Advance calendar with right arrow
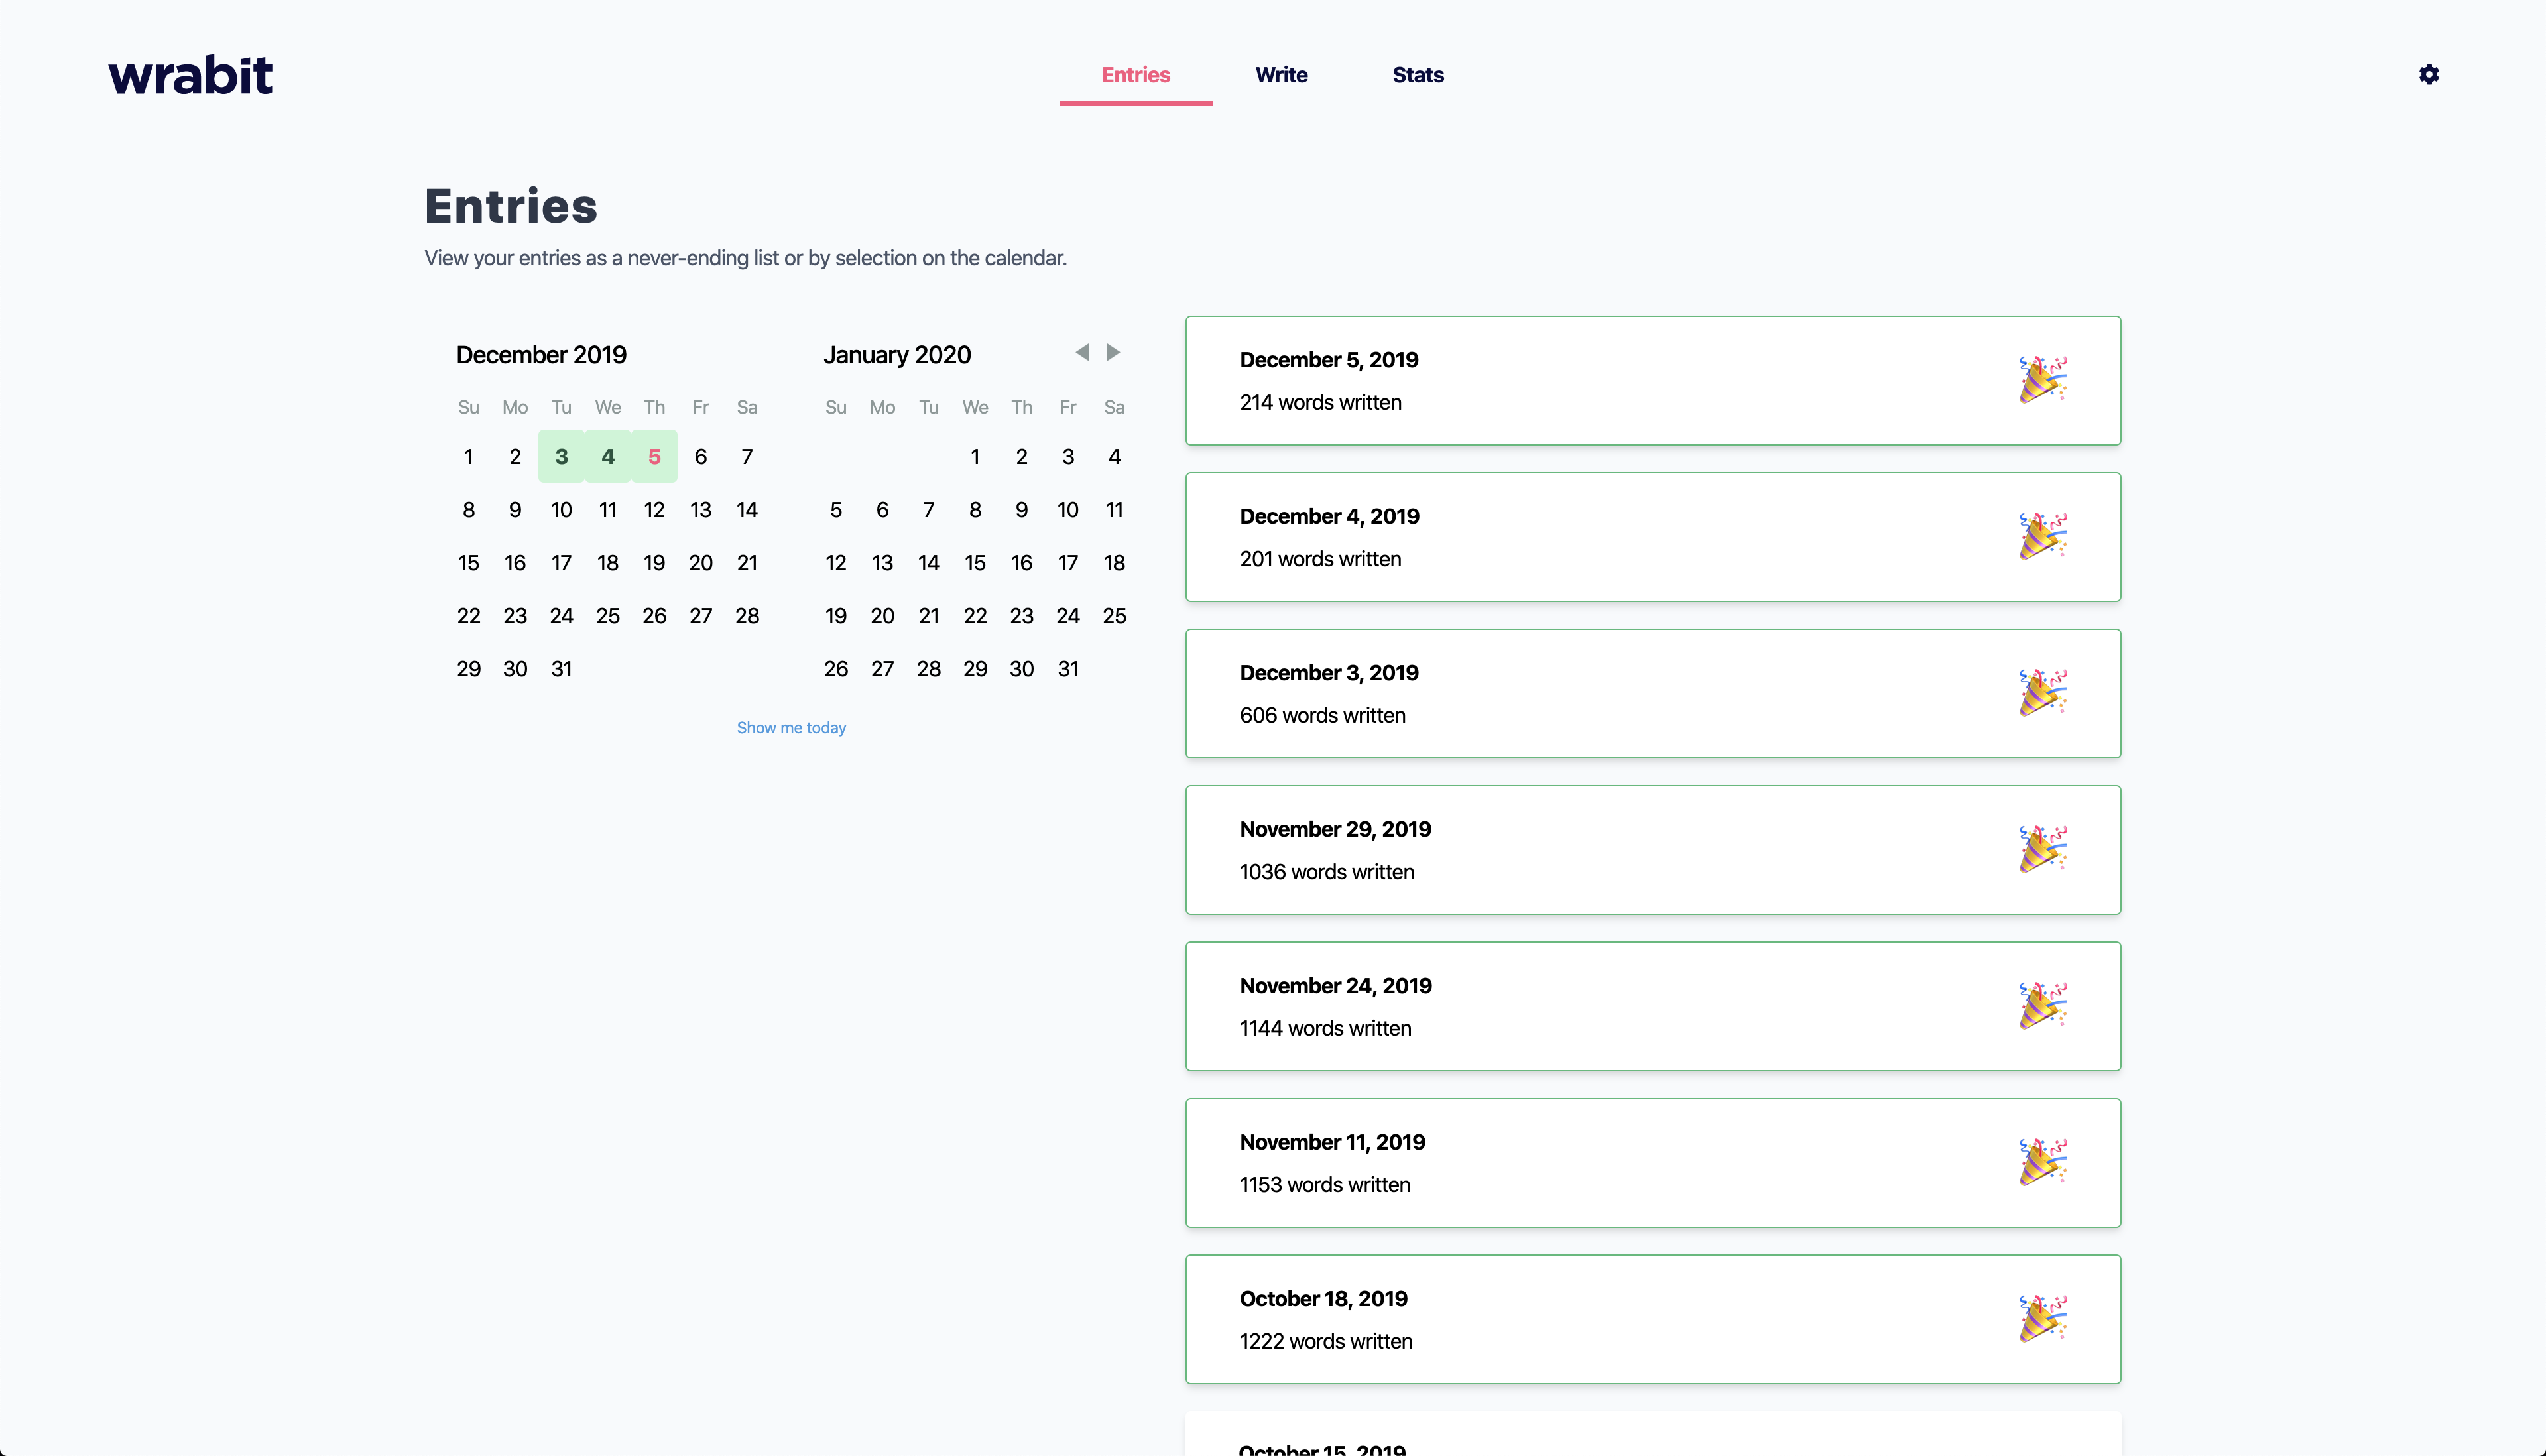Screen dimensions: 2546x1456 pyautogui.click(x=1113, y=352)
